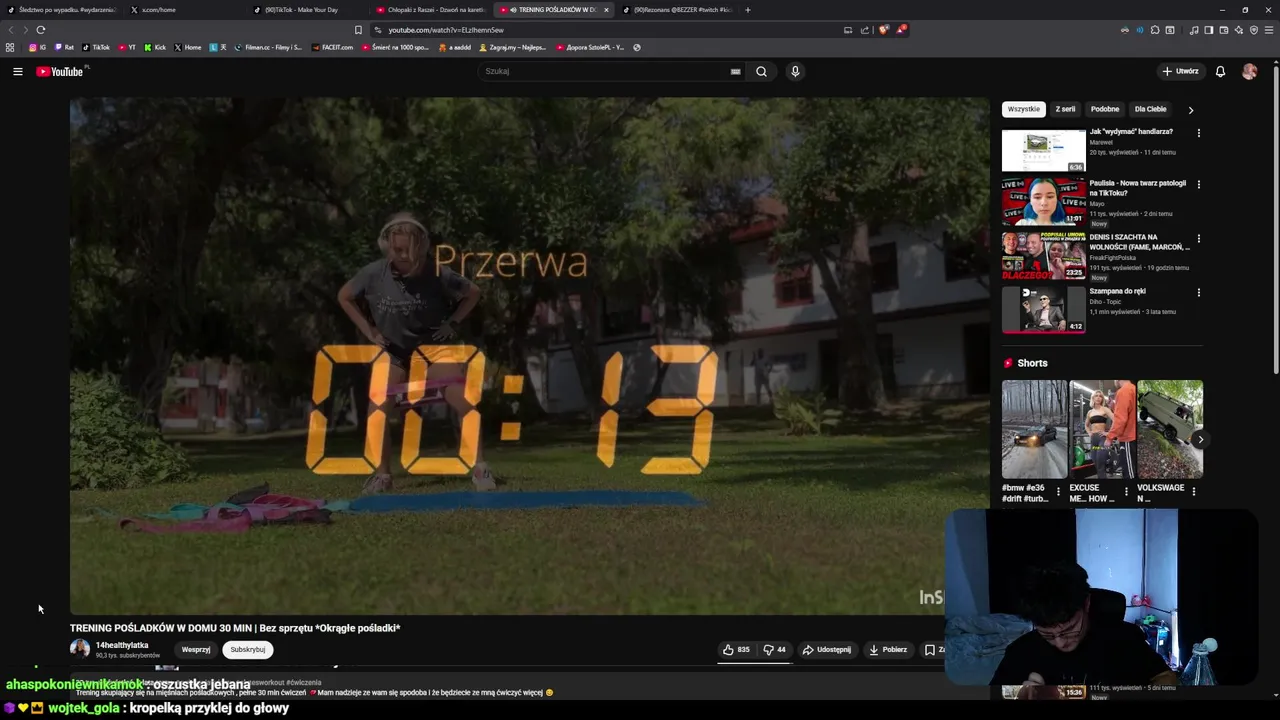
Task: Go to YouTube home via logo
Action: click(62, 71)
